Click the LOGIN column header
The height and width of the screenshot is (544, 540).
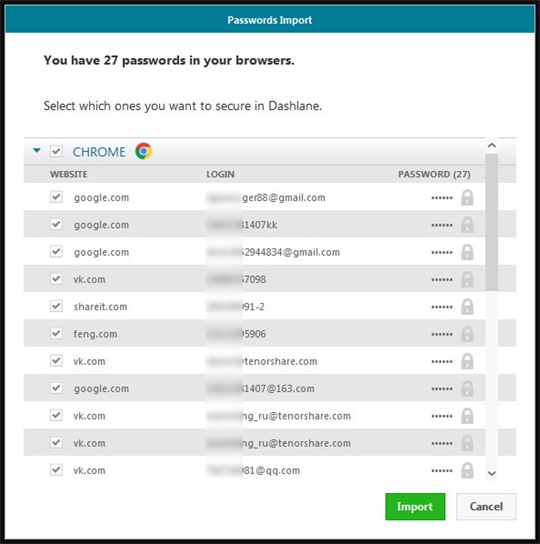pos(220,174)
